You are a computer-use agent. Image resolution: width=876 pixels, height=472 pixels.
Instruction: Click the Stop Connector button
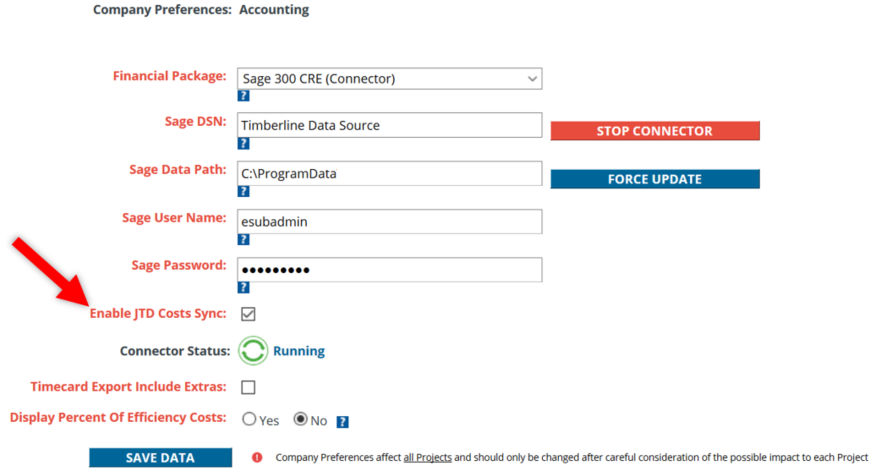pyautogui.click(x=655, y=131)
